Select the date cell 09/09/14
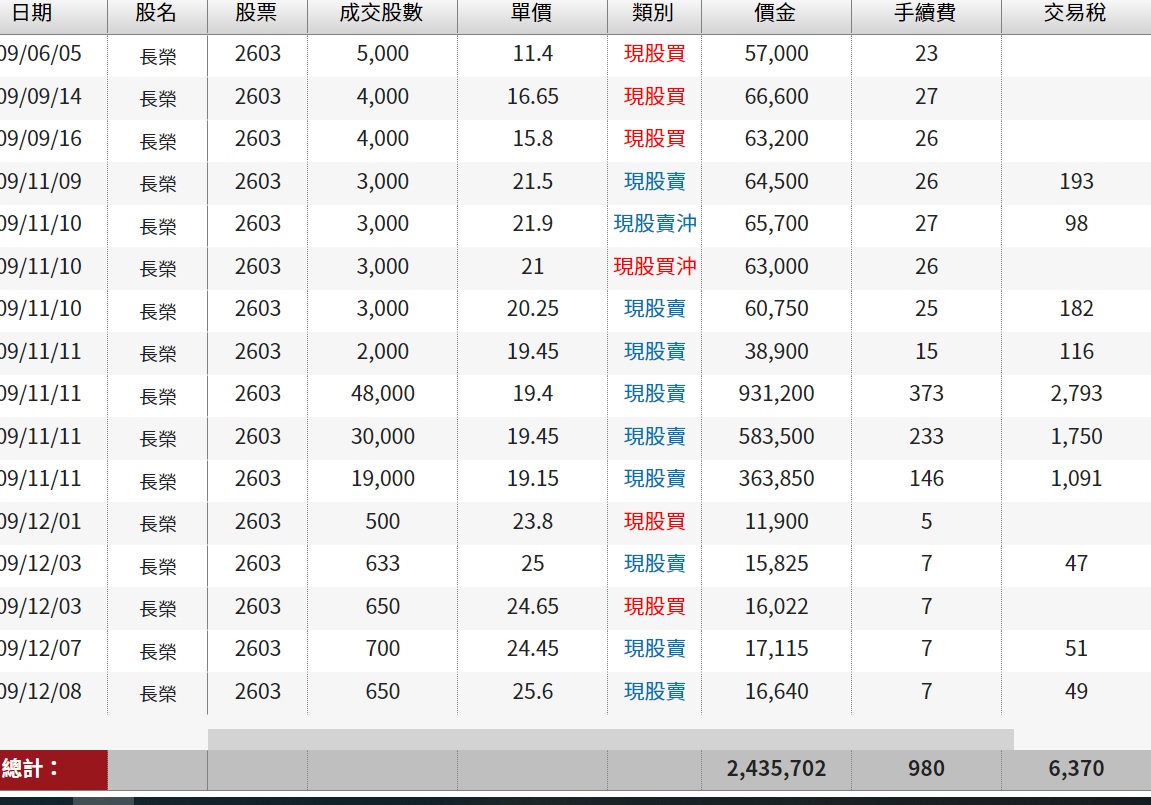 point(40,96)
